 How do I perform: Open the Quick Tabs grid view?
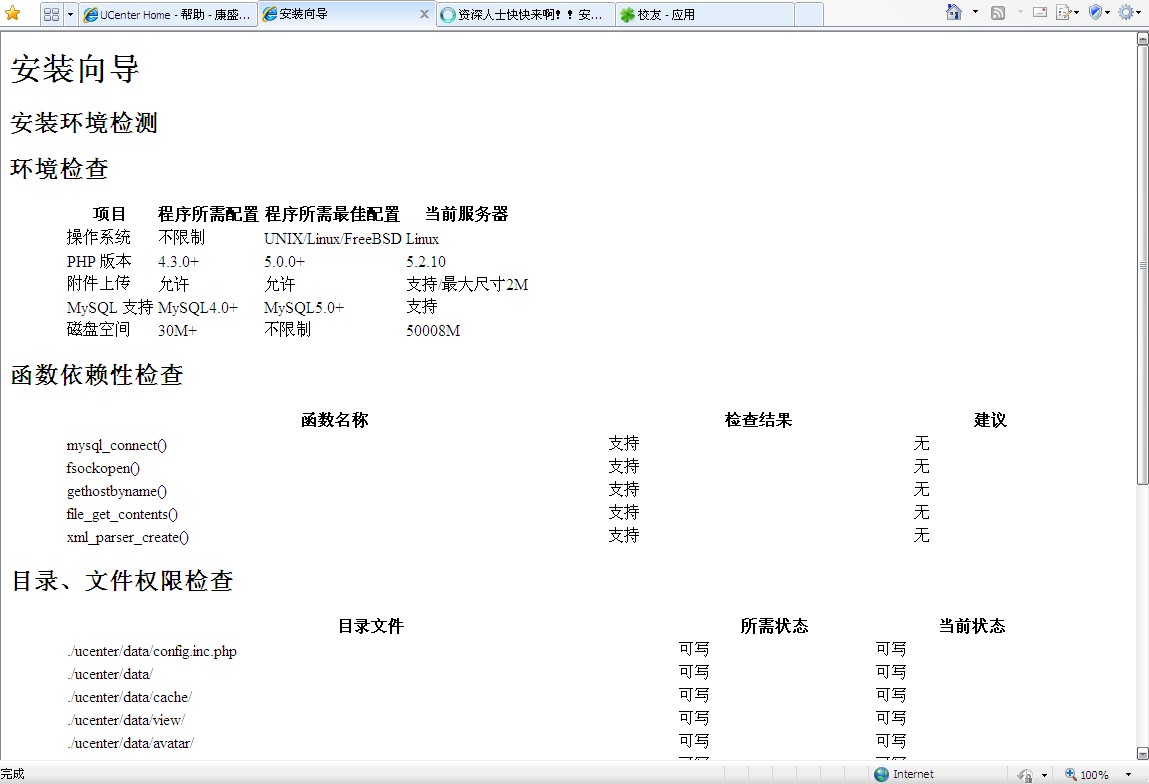click(51, 14)
